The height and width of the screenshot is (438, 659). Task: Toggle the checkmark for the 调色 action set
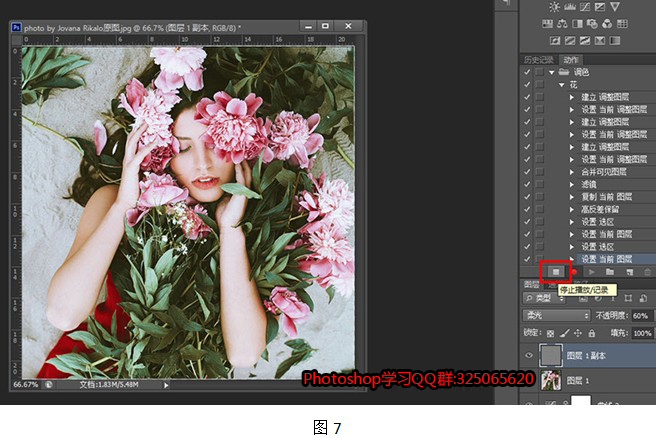(x=527, y=72)
